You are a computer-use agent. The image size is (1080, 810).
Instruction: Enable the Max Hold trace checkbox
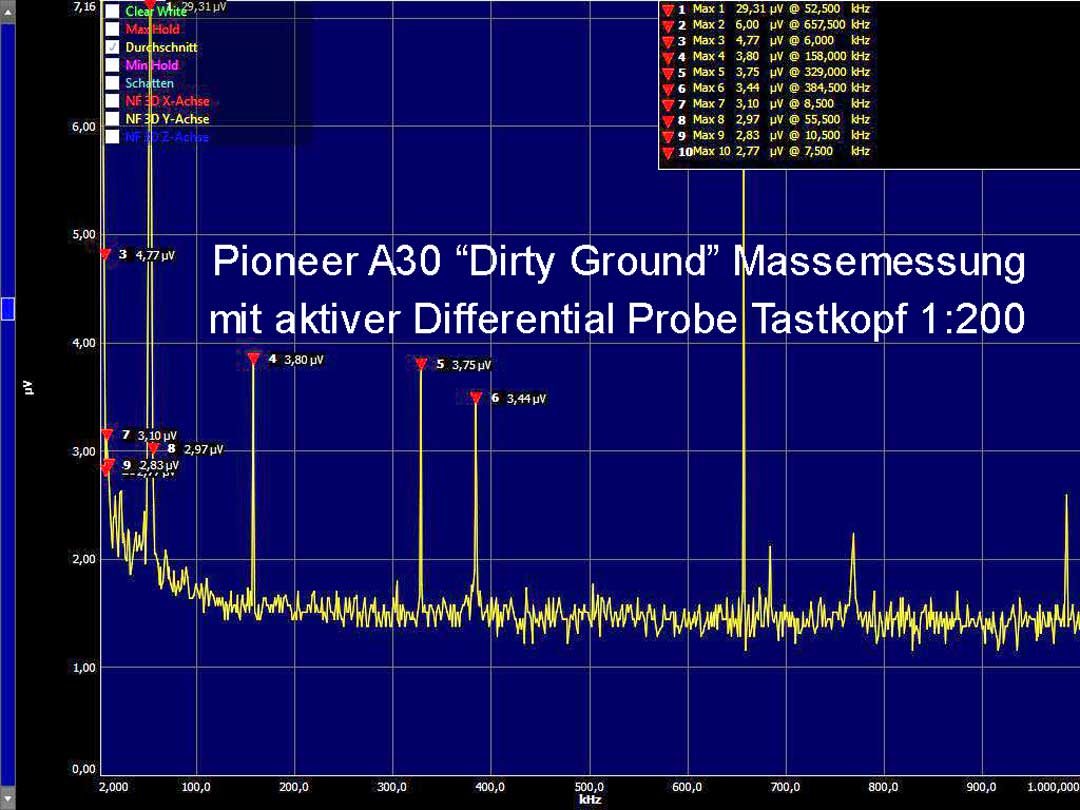[x=112, y=29]
